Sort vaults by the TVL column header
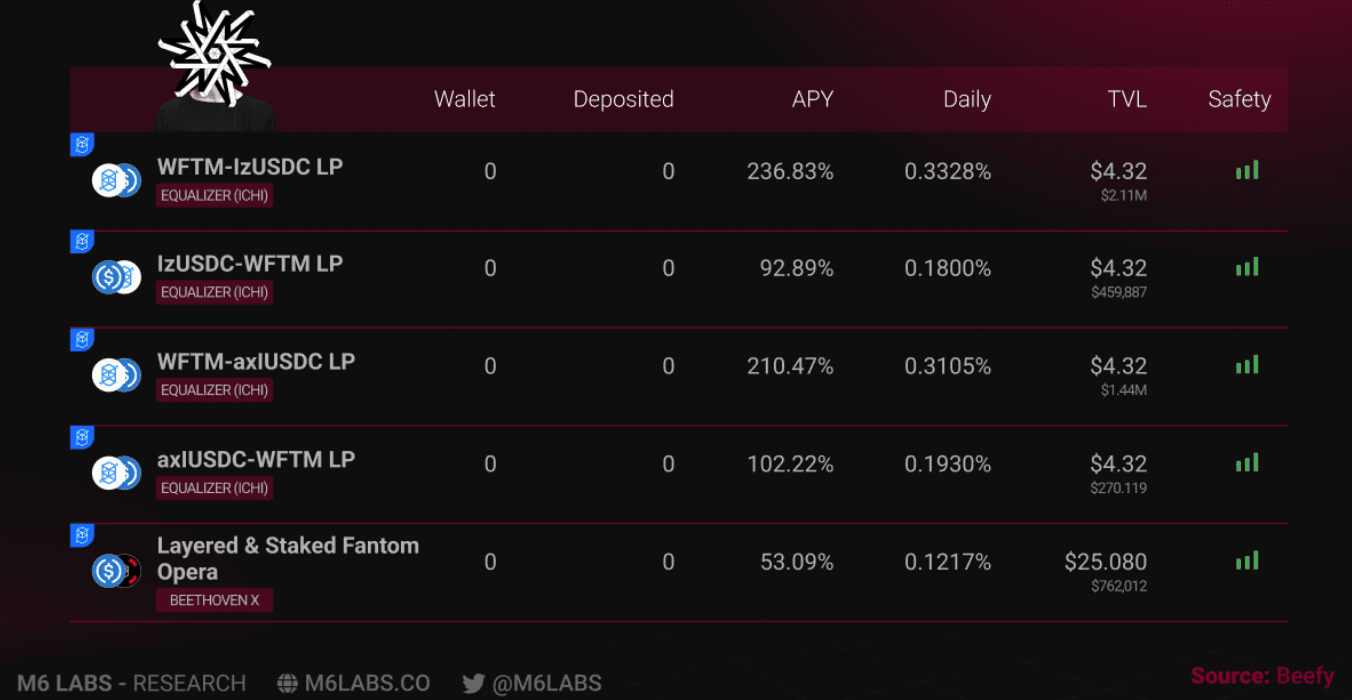The image size is (1352, 700). coord(1127,99)
